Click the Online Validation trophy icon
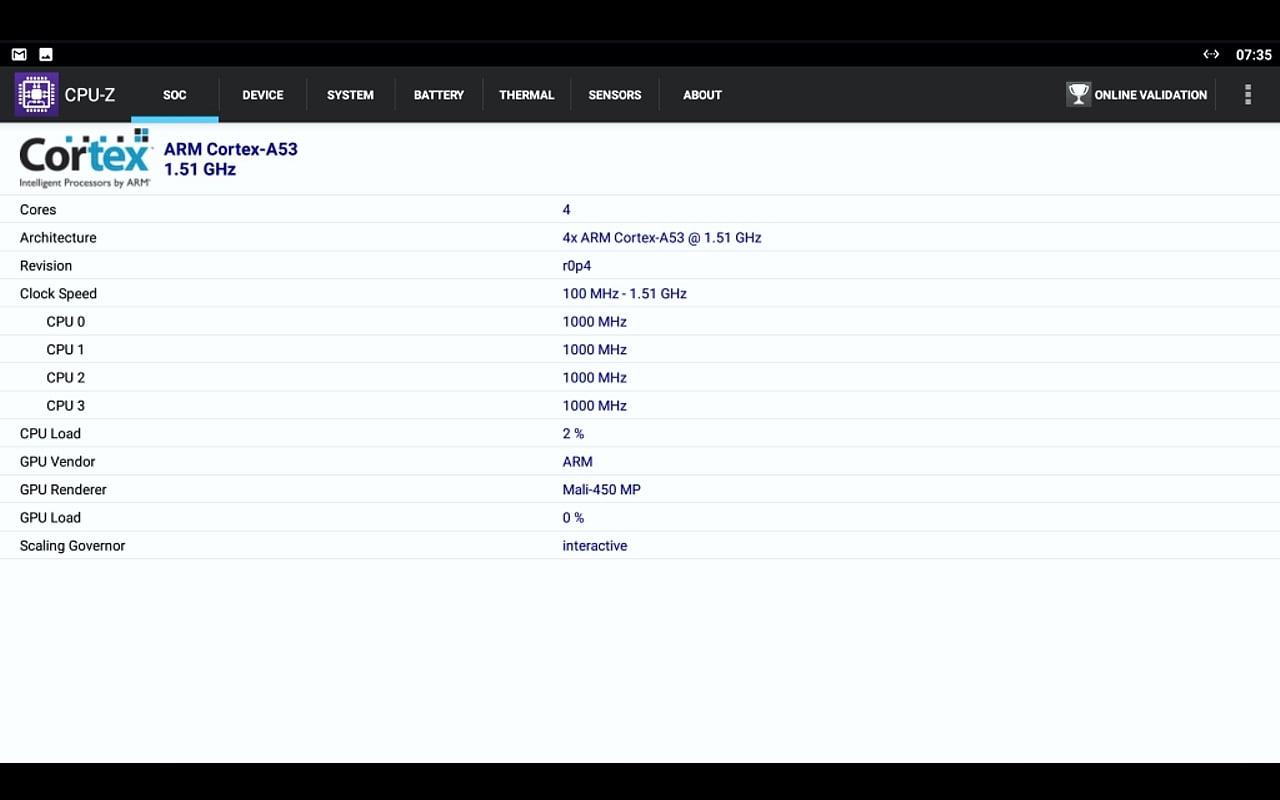Viewport: 1280px width, 800px height. 1078,95
